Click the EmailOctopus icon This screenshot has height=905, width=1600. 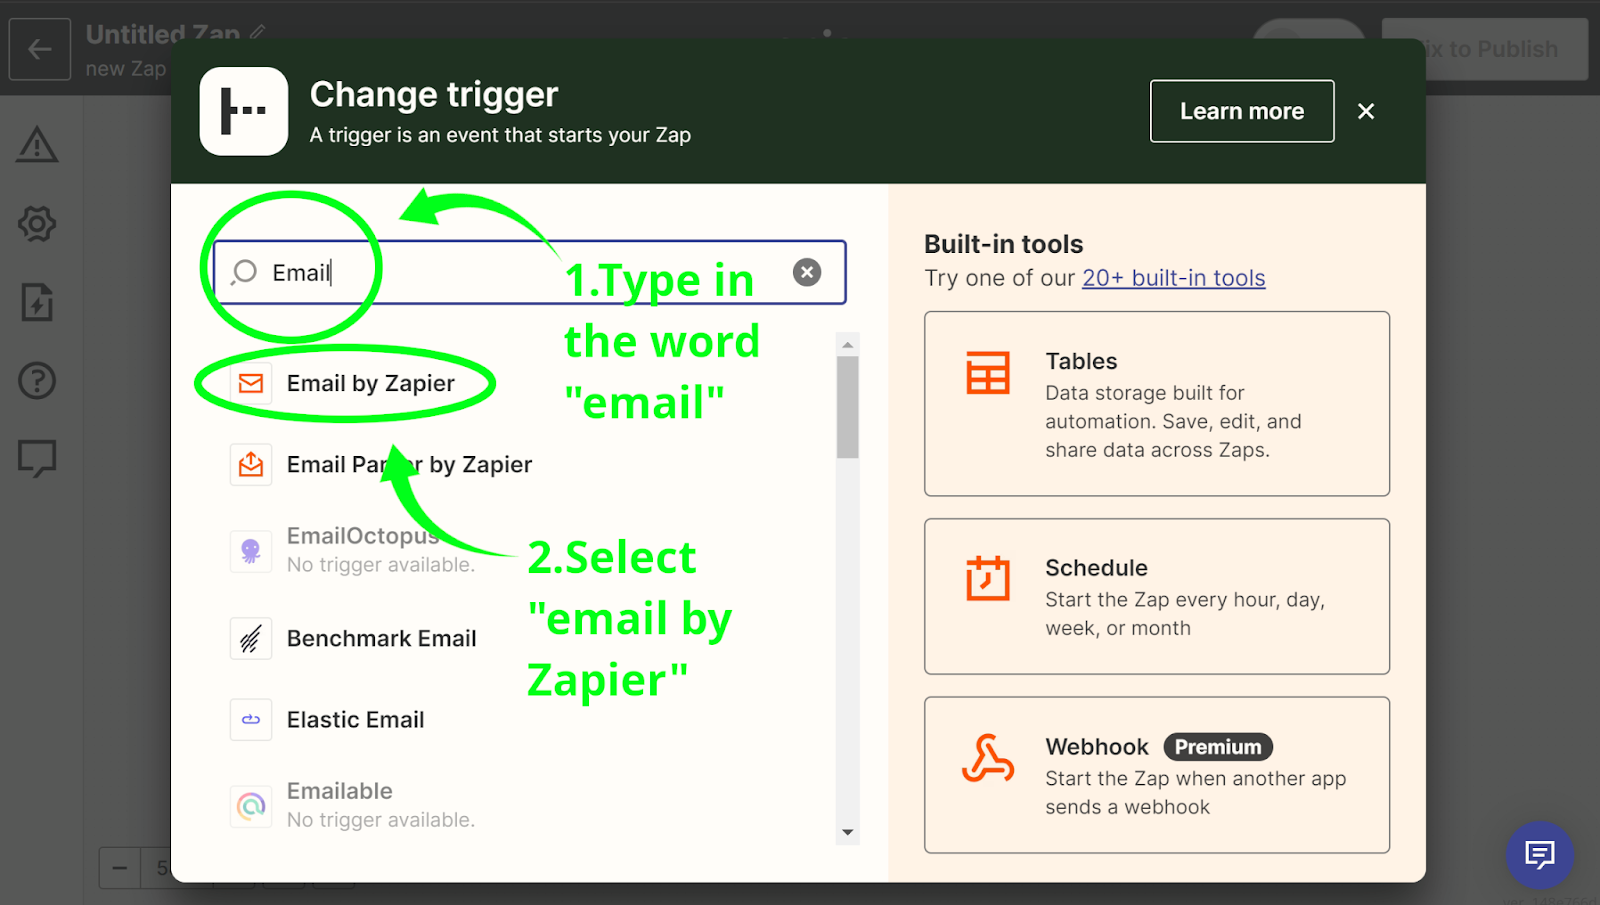click(x=251, y=550)
